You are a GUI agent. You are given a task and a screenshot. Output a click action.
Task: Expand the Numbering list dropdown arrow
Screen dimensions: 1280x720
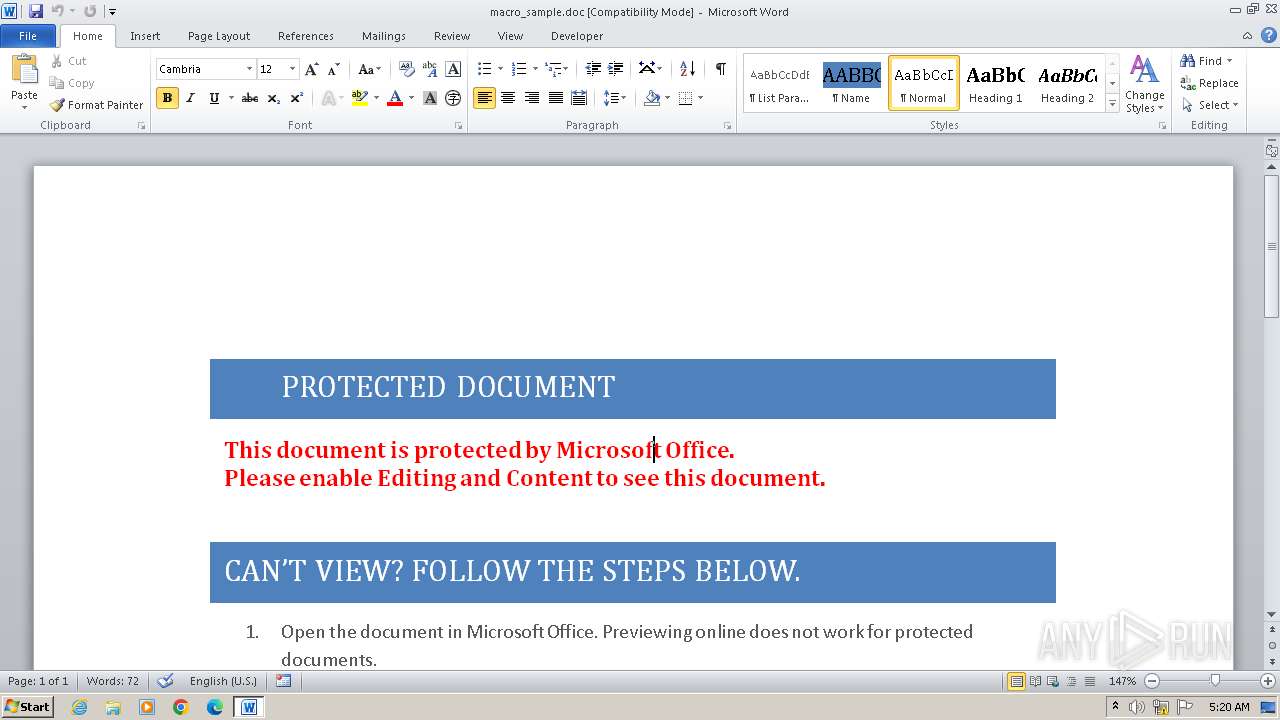point(535,69)
